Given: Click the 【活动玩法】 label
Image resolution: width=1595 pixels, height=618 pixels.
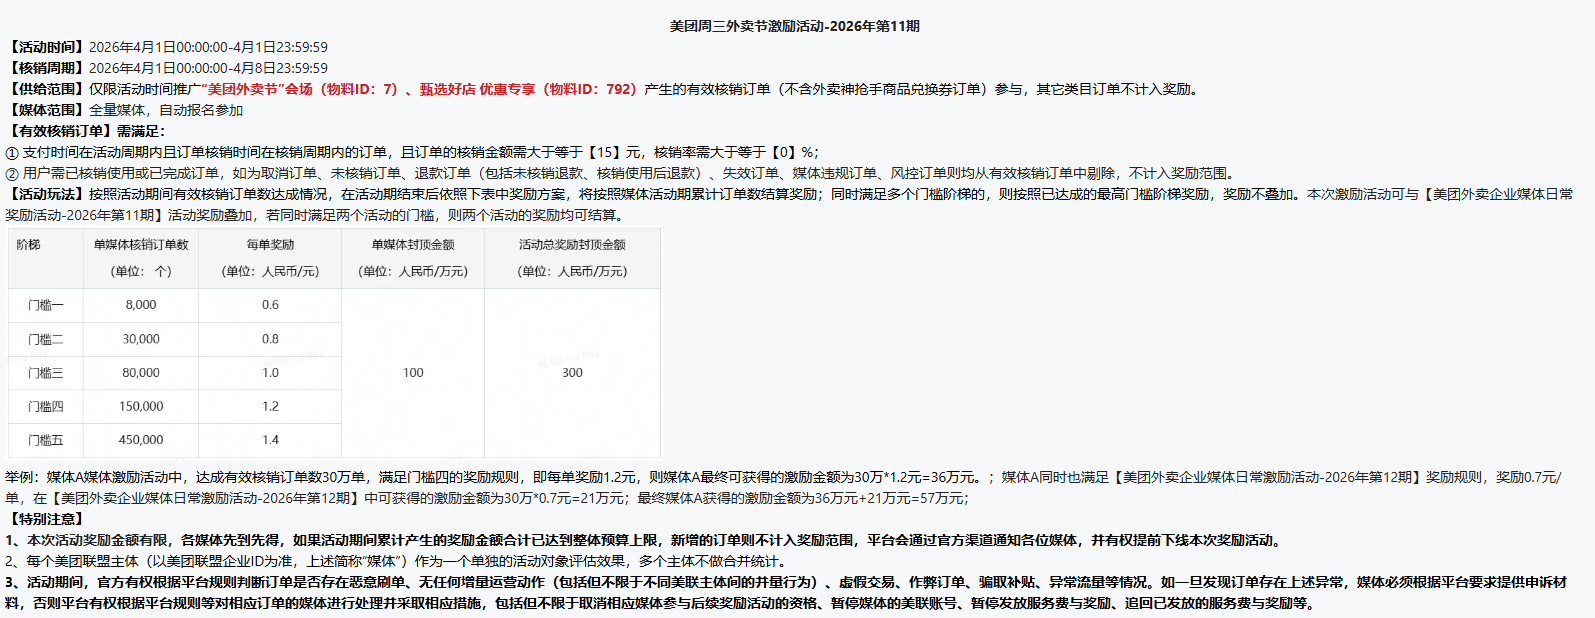Looking at the screenshot, I should click(46, 194).
